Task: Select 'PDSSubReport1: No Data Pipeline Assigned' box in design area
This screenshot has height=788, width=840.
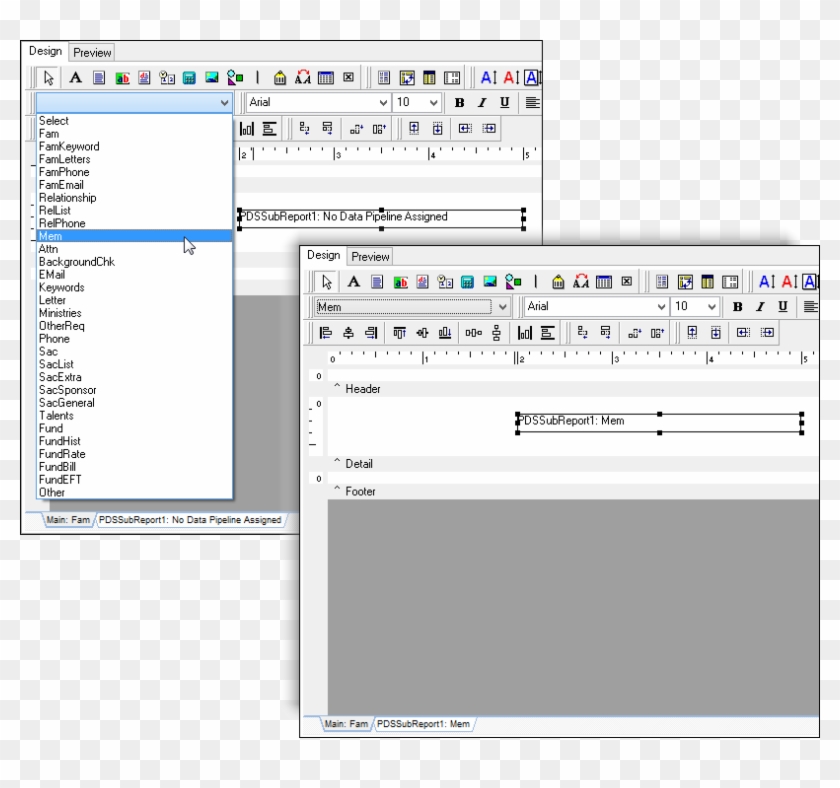Action: [381, 219]
